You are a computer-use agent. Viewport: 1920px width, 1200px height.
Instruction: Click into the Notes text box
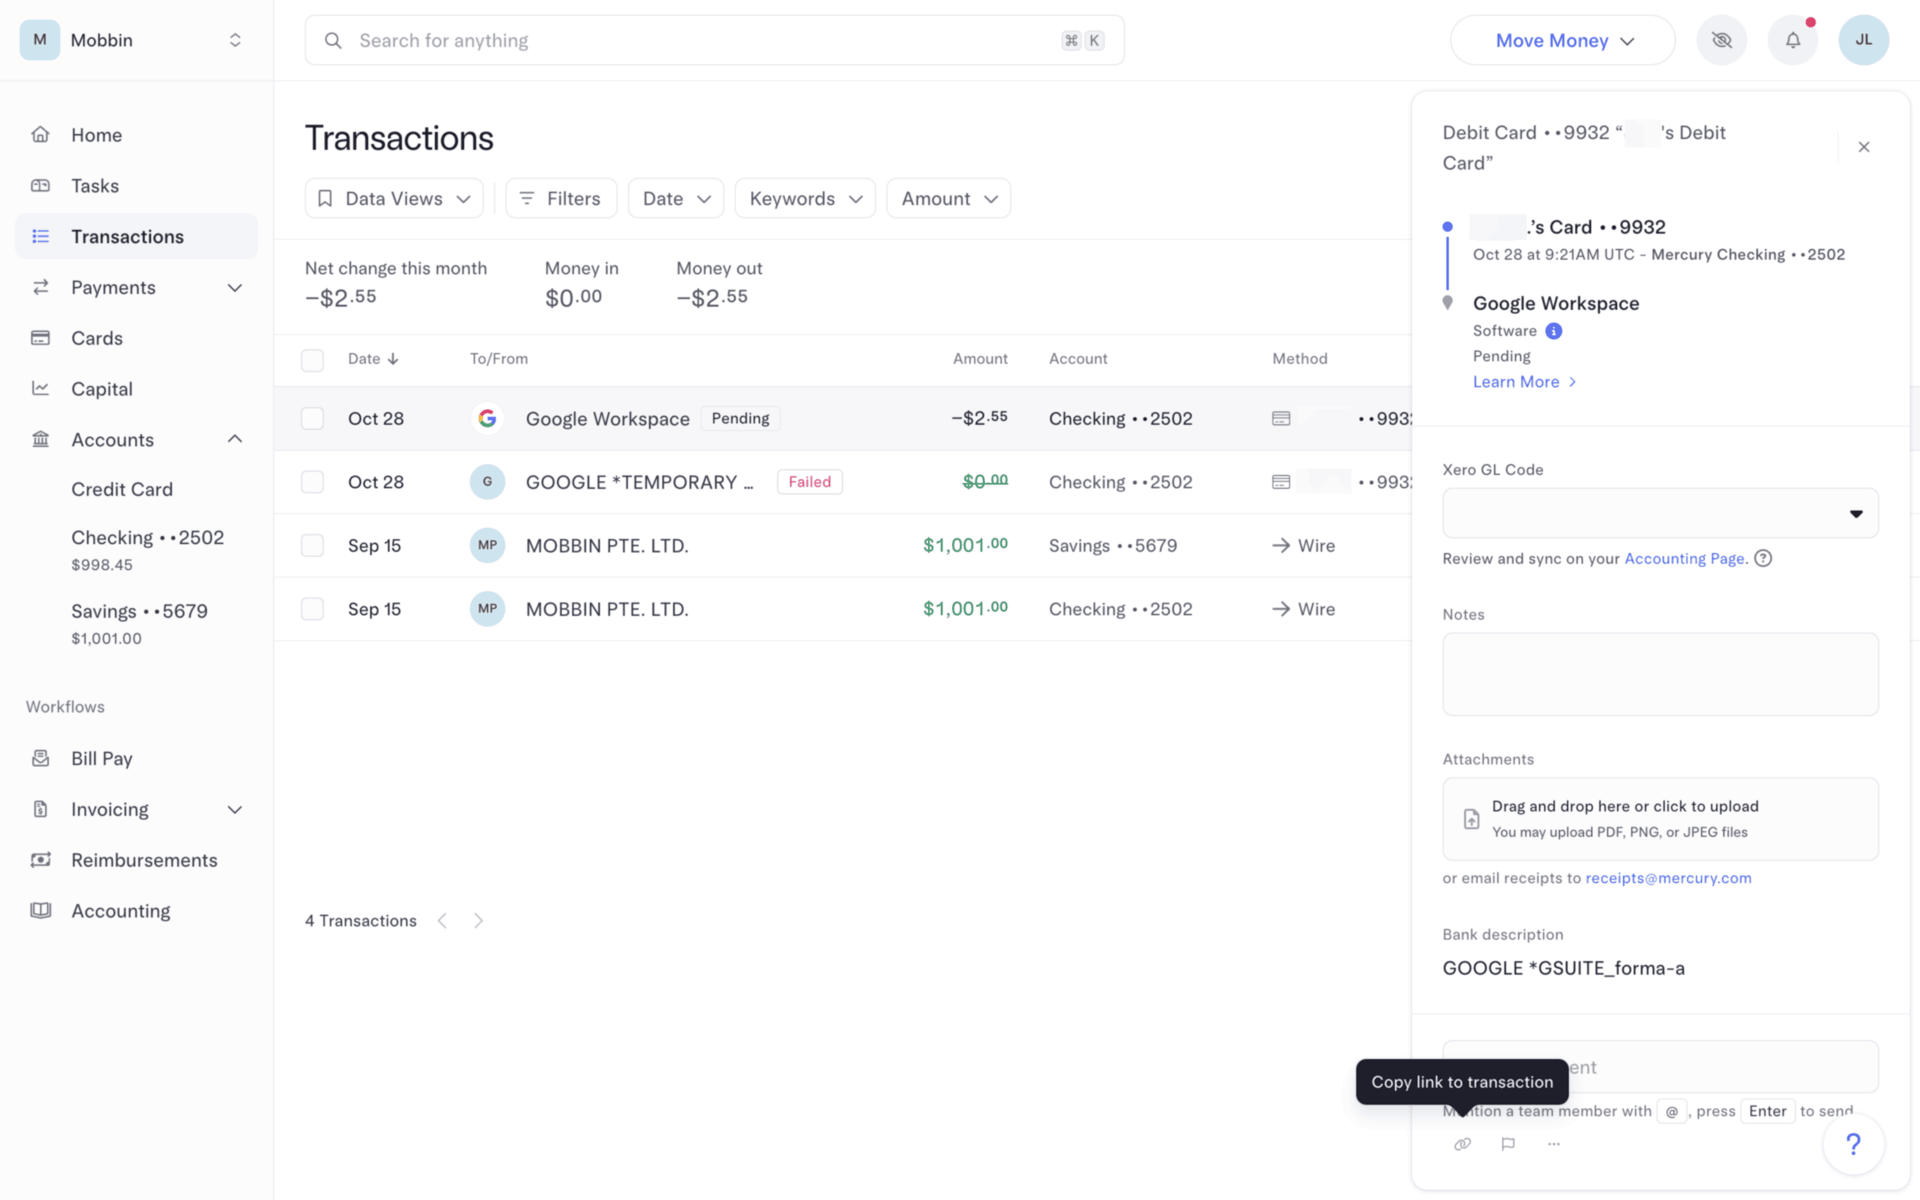[1660, 674]
